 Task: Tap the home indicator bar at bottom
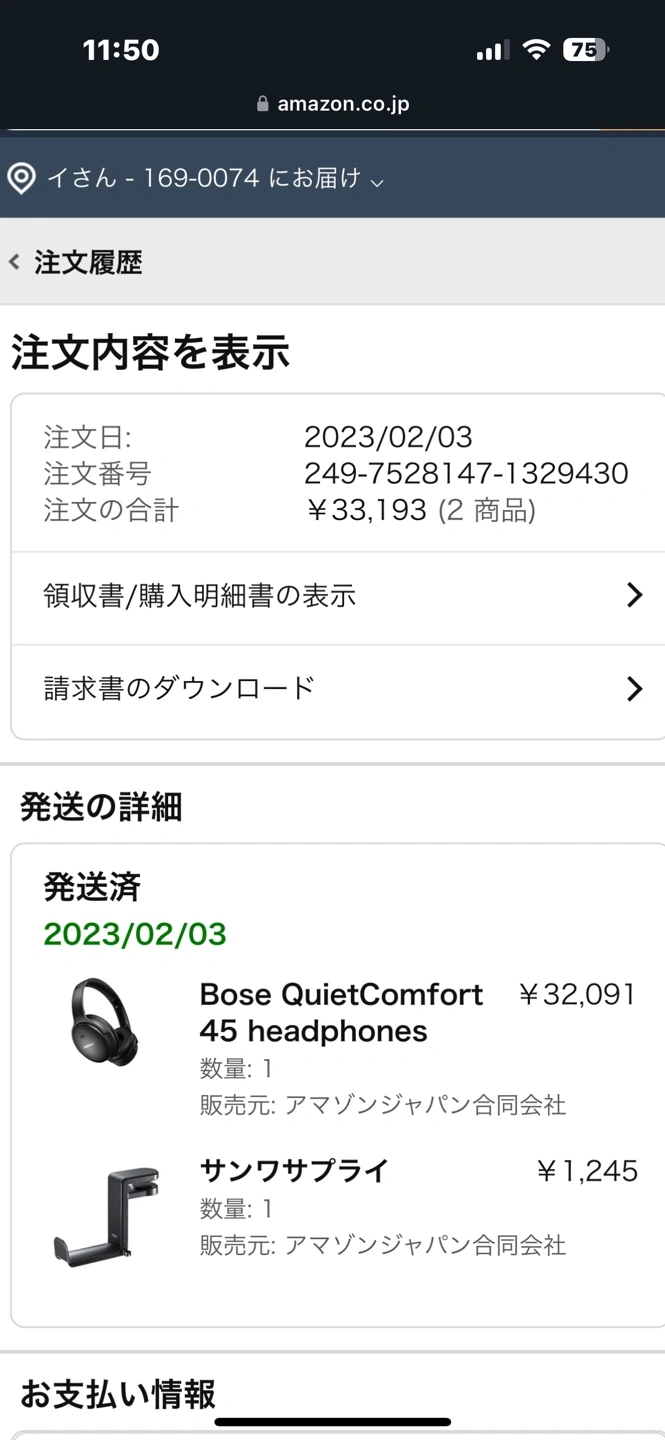(332, 1421)
